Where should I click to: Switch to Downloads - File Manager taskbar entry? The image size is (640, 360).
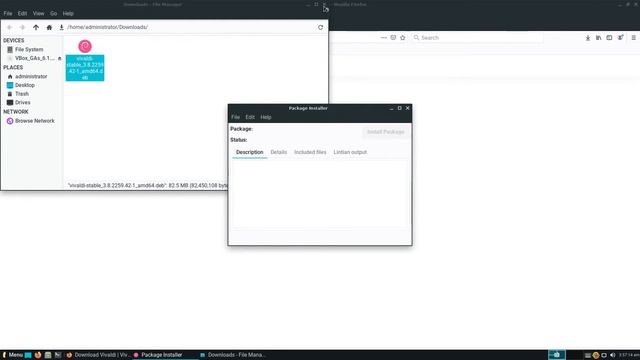point(232,355)
